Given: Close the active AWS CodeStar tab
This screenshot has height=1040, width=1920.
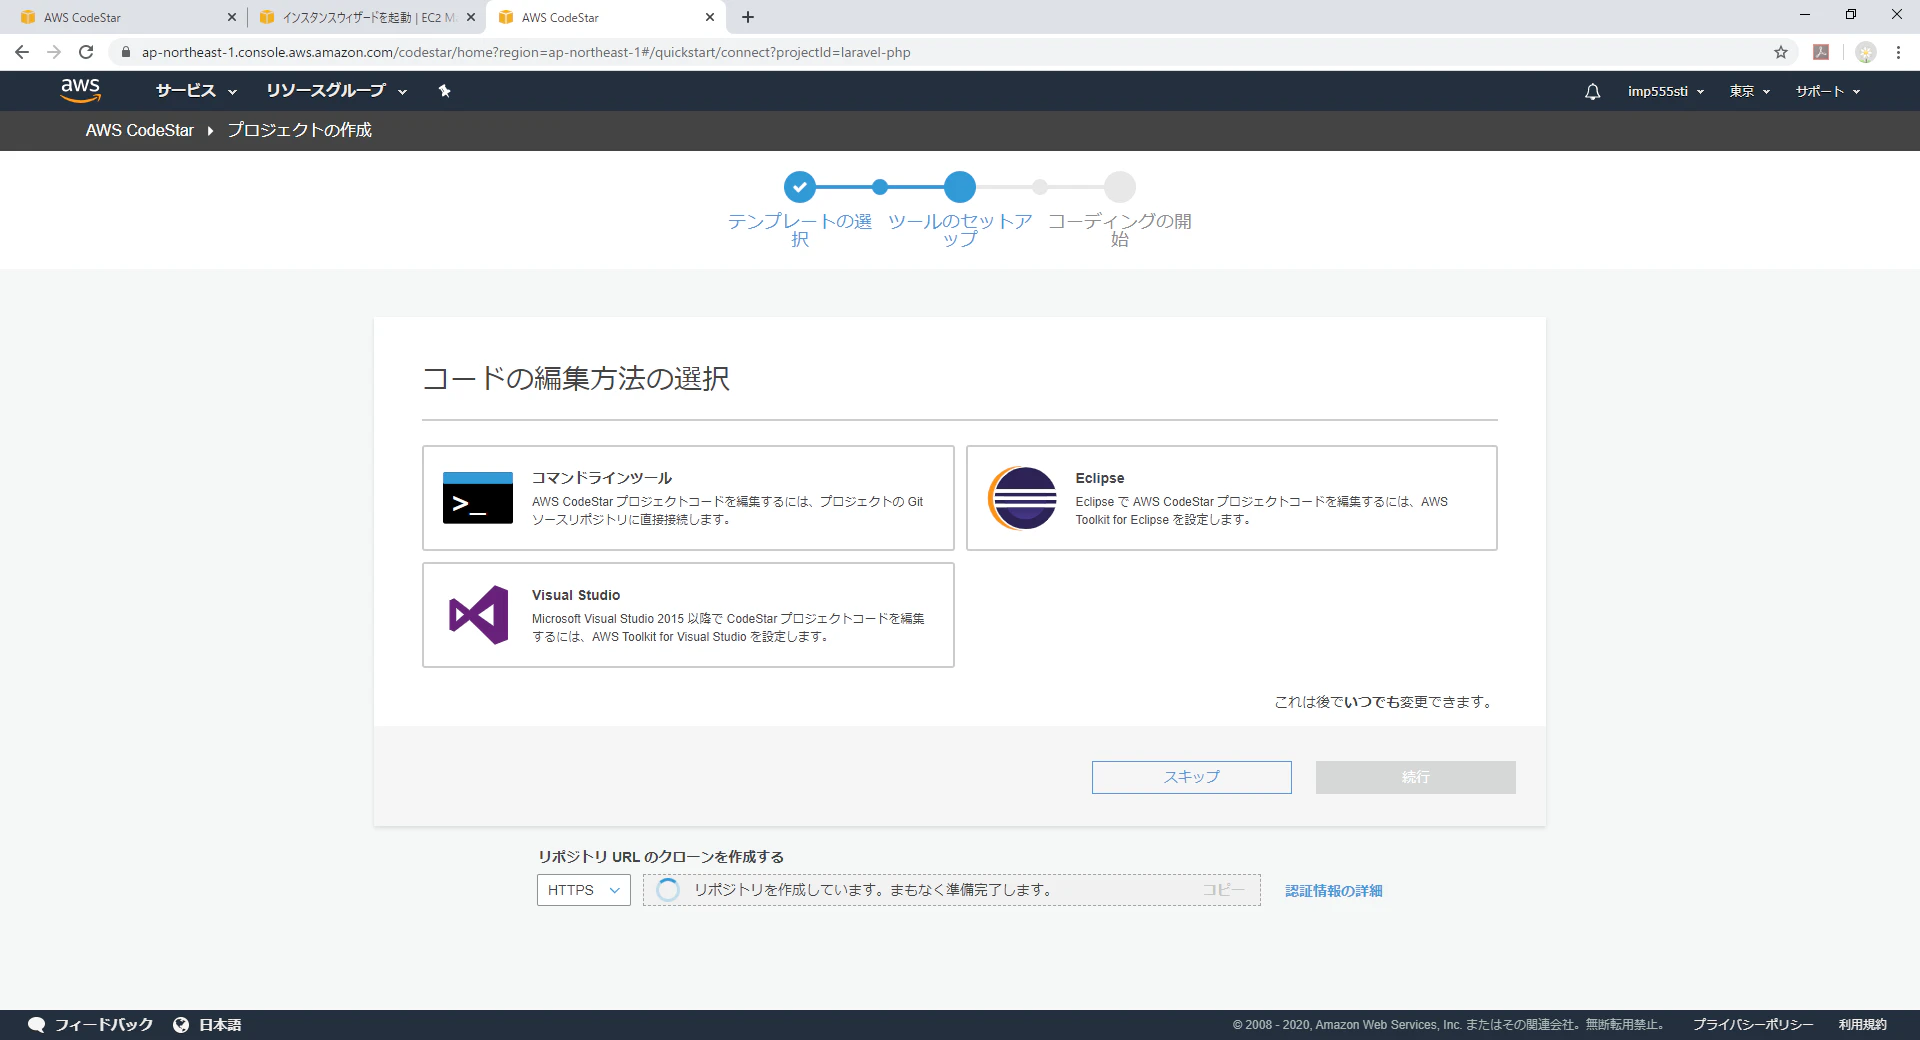Looking at the screenshot, I should click(x=710, y=17).
